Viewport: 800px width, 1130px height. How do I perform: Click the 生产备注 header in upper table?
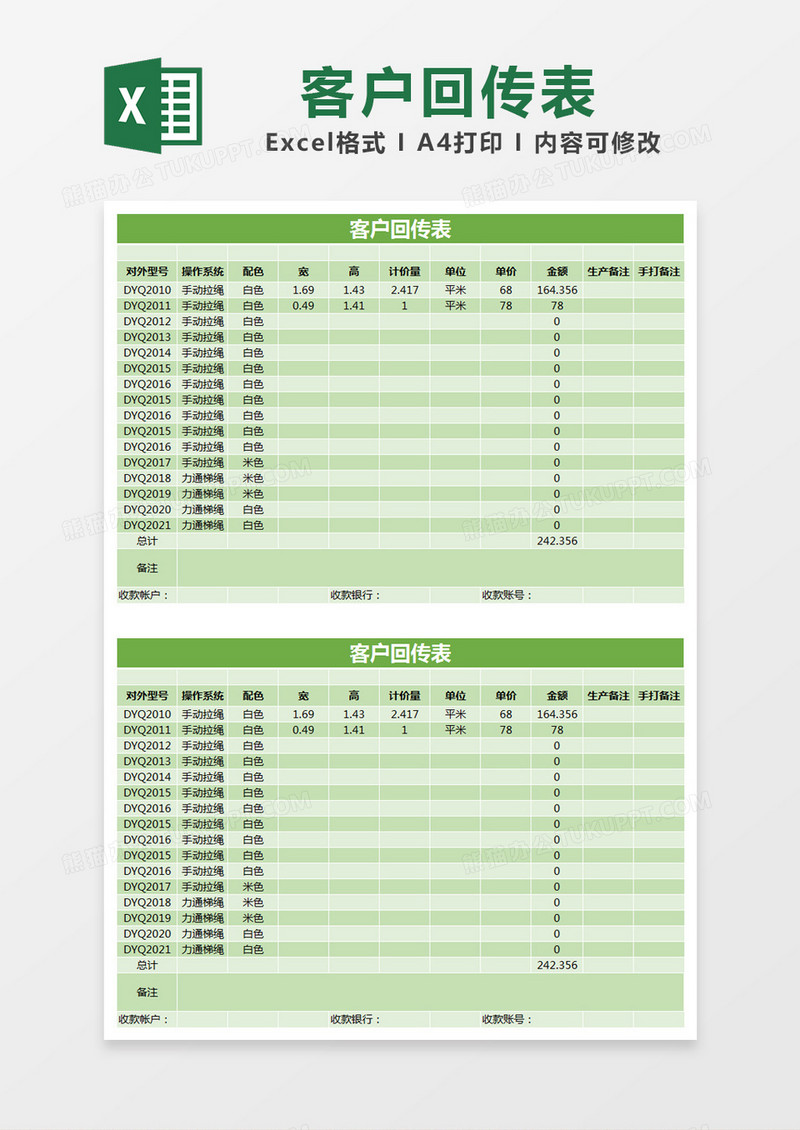click(x=608, y=272)
